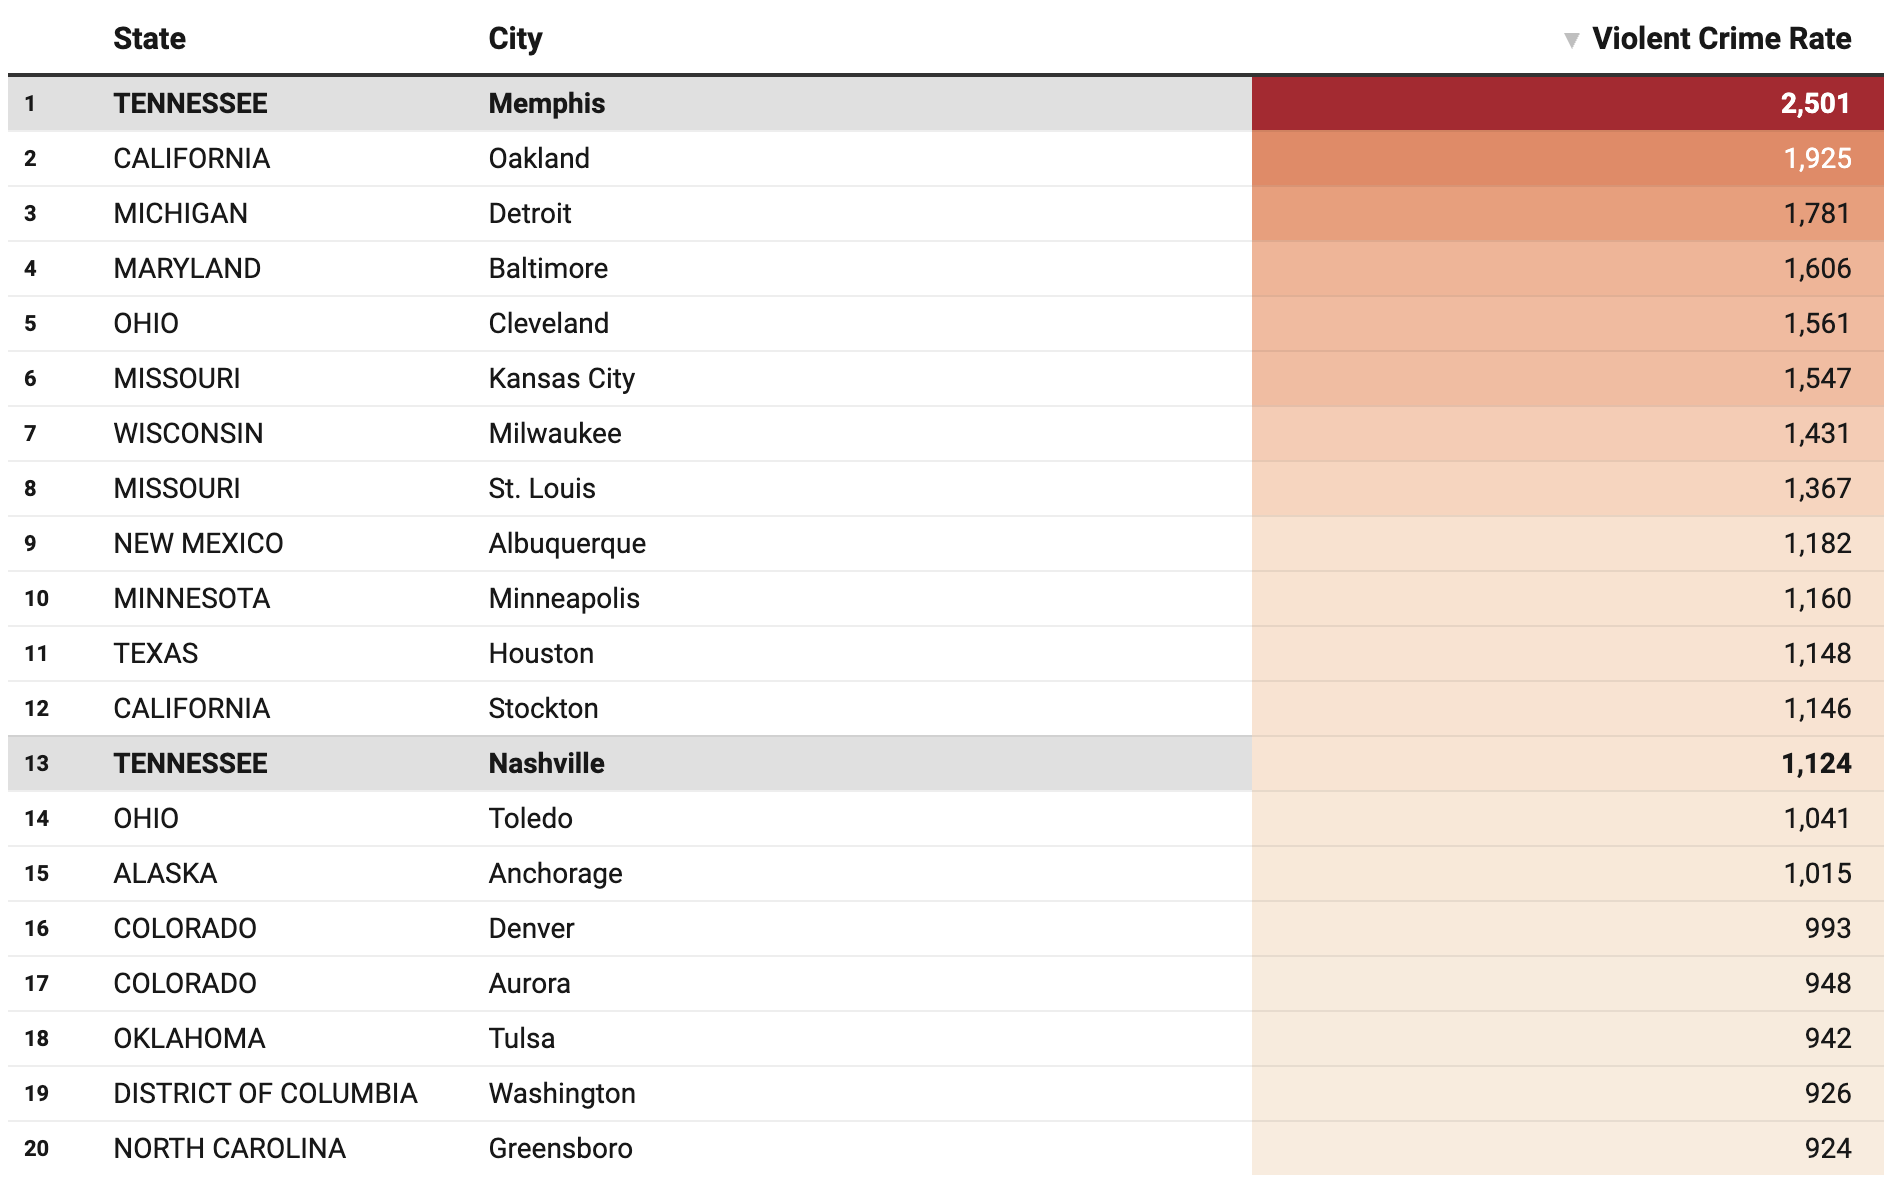Click the Kansas City cell

(x=561, y=379)
